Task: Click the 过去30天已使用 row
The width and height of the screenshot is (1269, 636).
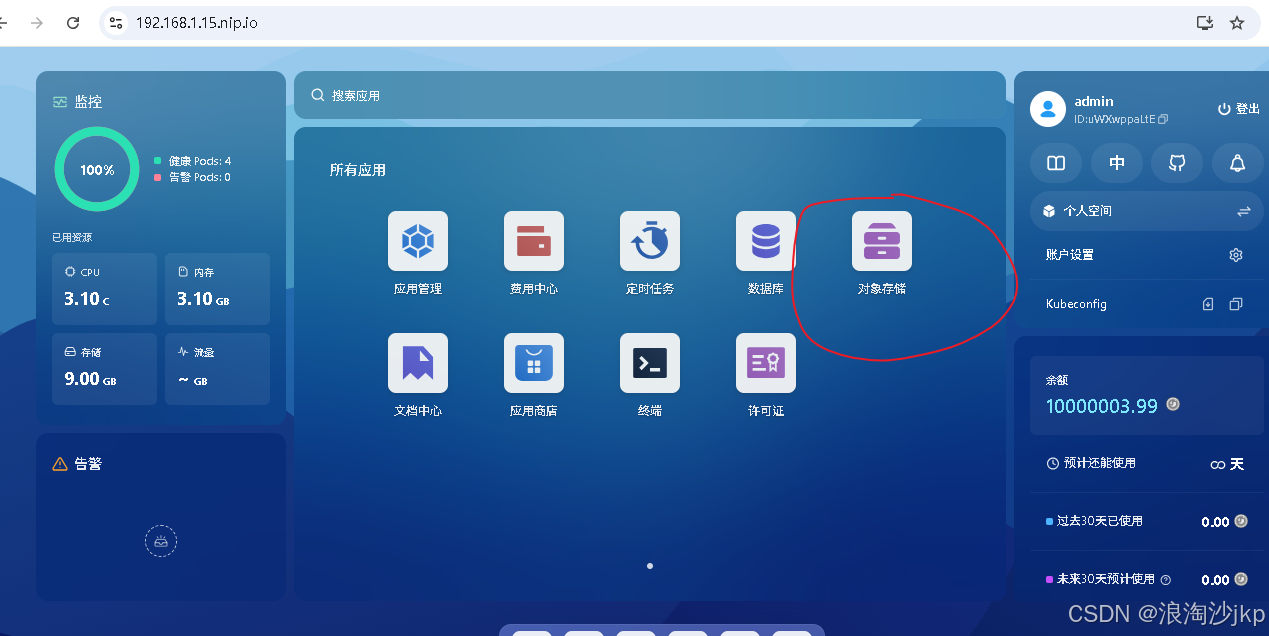Action: [x=1145, y=521]
